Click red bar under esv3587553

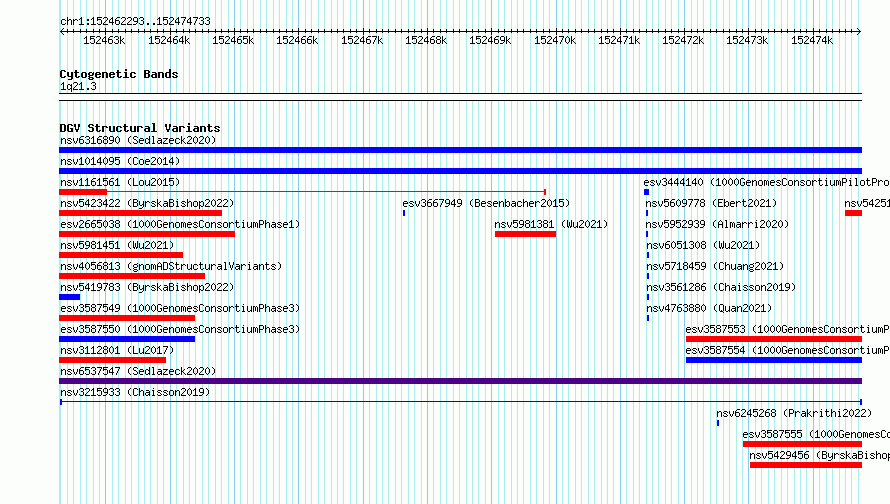click(x=774, y=339)
